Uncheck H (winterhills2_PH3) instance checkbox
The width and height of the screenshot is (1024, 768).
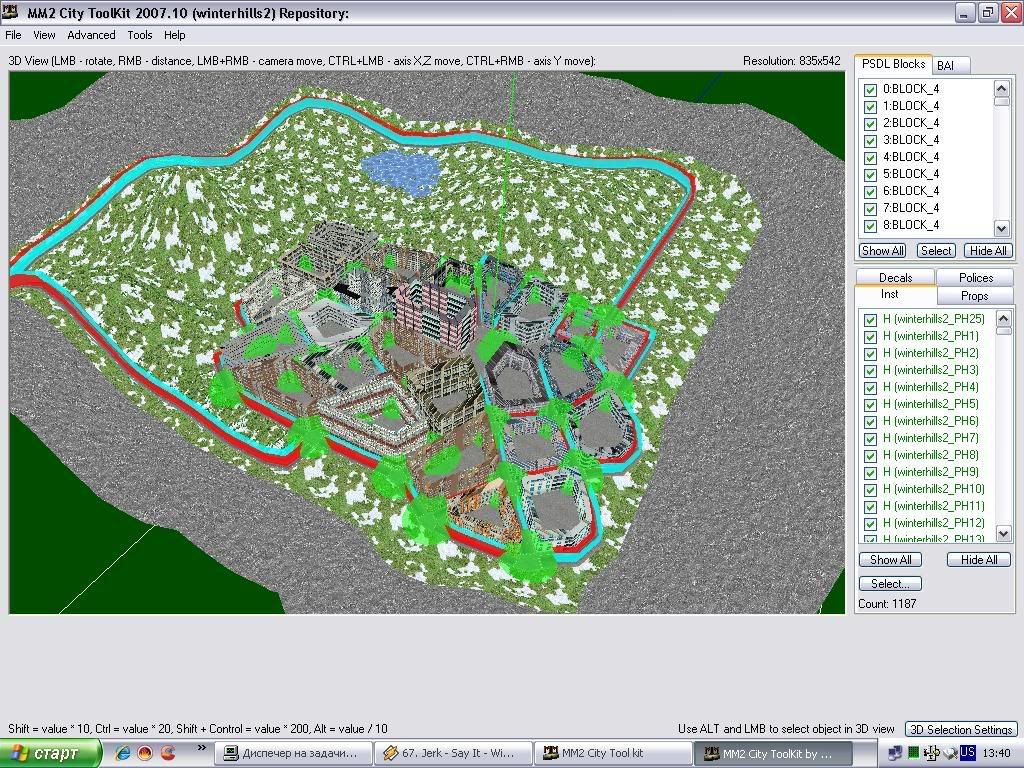pos(870,371)
